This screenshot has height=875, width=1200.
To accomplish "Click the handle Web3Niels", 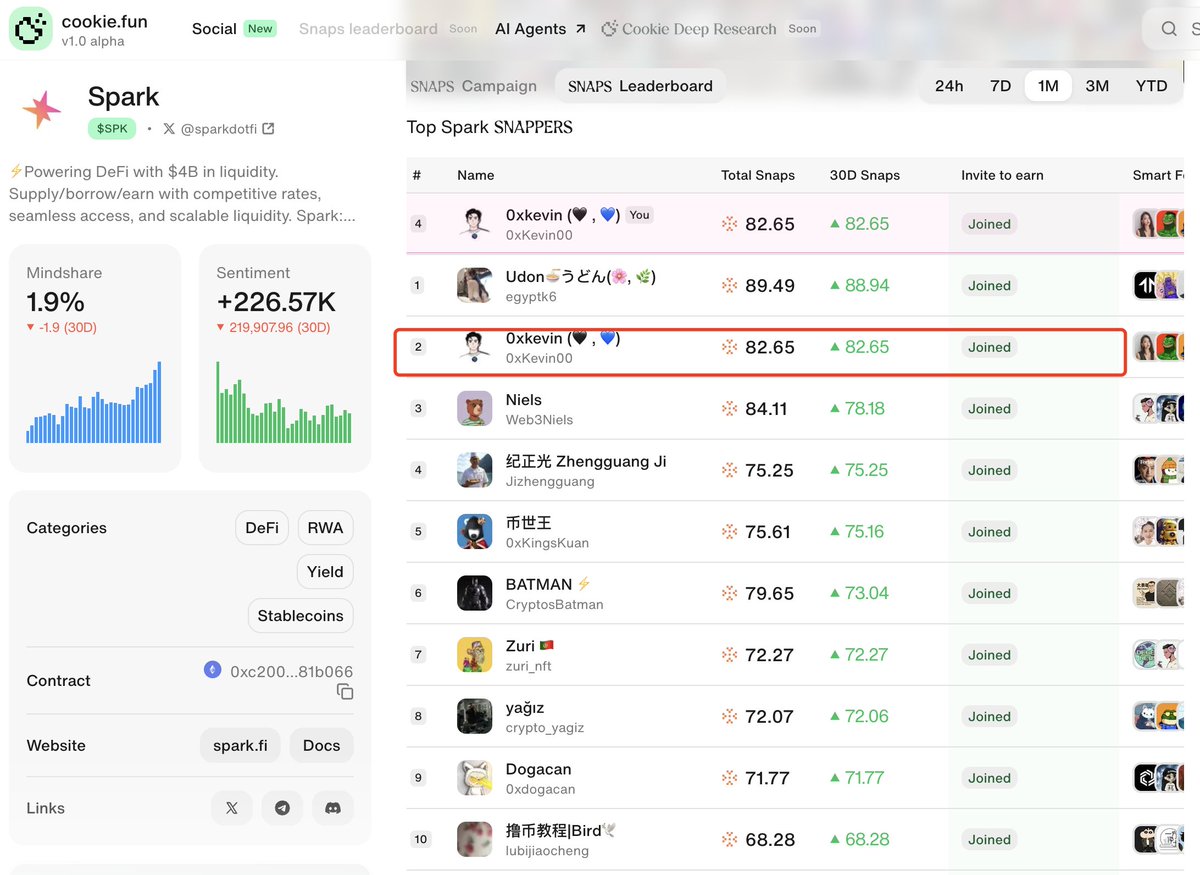I will [539, 420].
